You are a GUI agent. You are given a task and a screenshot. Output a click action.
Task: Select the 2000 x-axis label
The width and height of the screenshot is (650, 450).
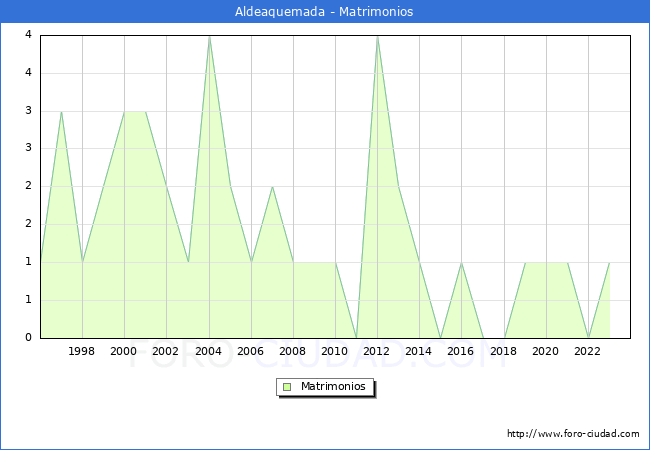pyautogui.click(x=124, y=351)
